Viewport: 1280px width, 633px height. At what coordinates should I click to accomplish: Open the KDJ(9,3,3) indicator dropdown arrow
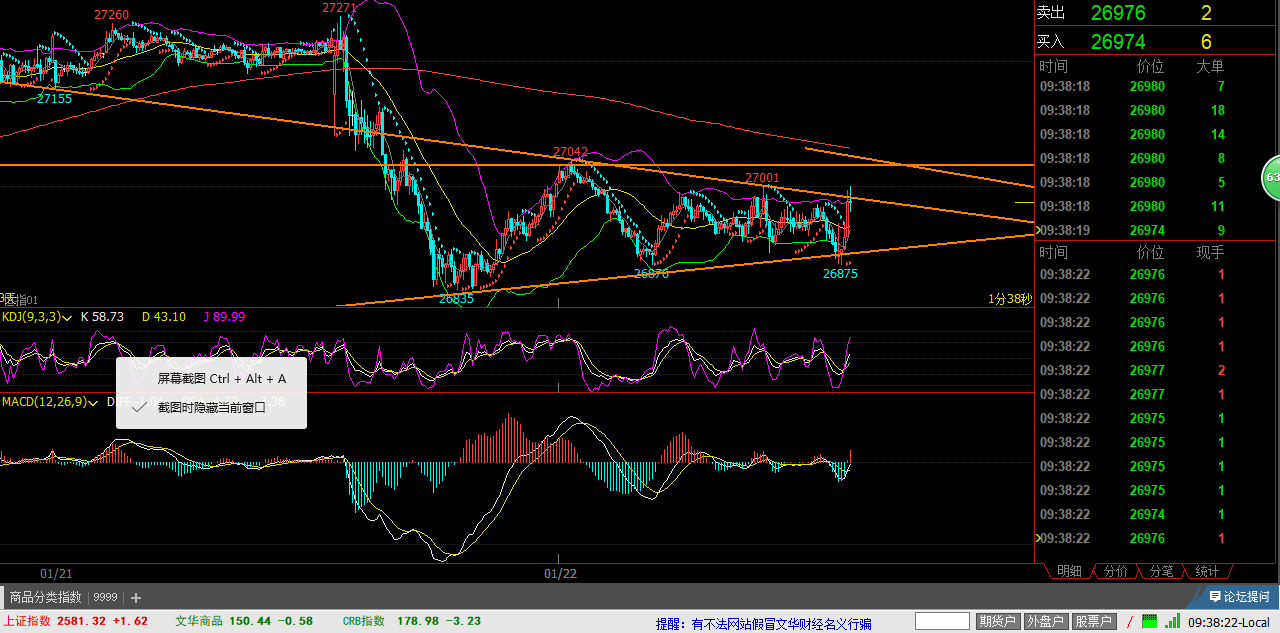(67, 317)
